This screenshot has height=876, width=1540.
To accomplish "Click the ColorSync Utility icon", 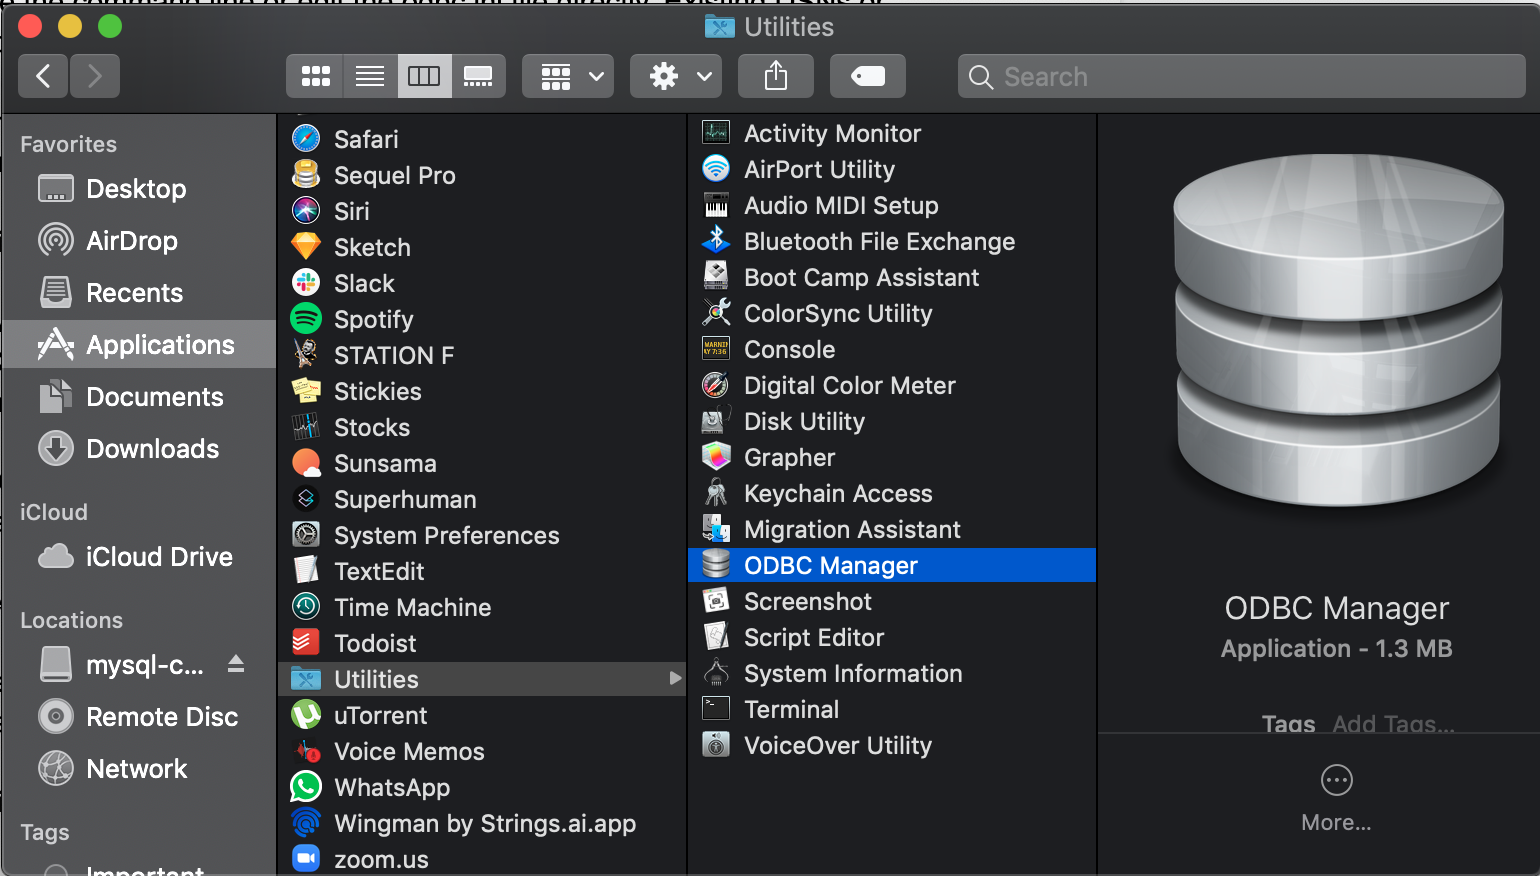I will (716, 313).
